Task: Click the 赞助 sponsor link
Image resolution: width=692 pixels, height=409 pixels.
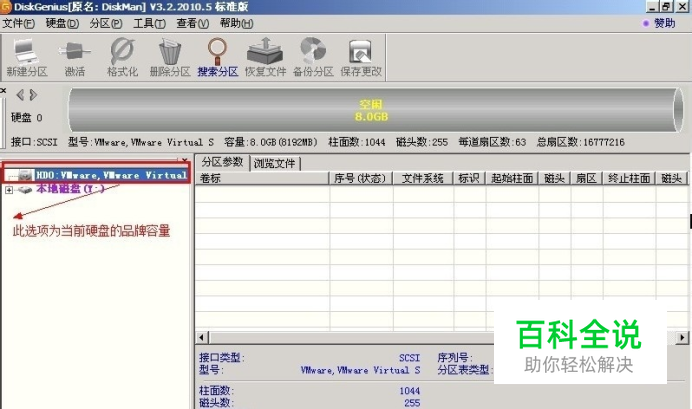Action: pyautogui.click(x=664, y=23)
